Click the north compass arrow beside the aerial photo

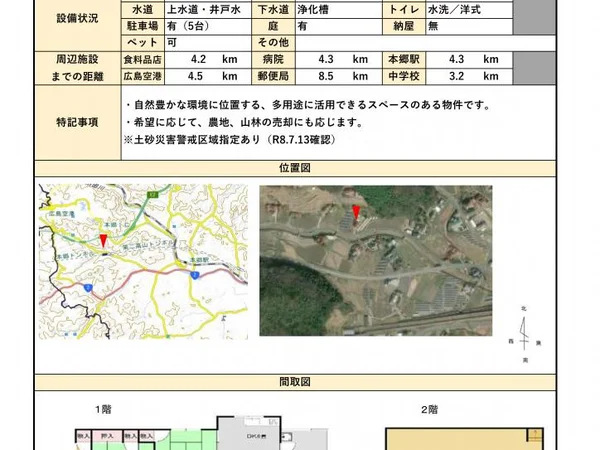(524, 334)
